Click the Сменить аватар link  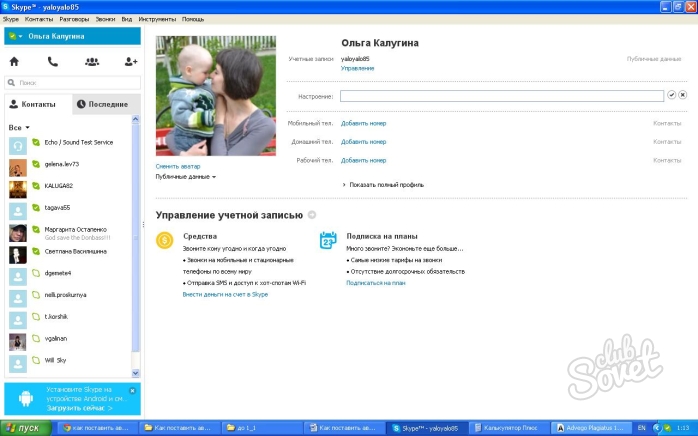178,165
